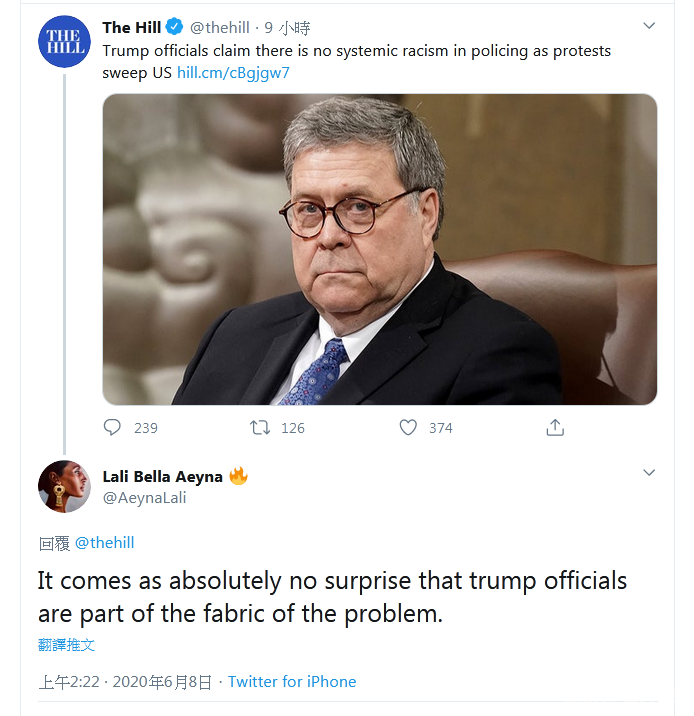Open Lali Bella Aeyna's profile picture
The width and height of the screenshot is (694, 716).
coord(64,486)
